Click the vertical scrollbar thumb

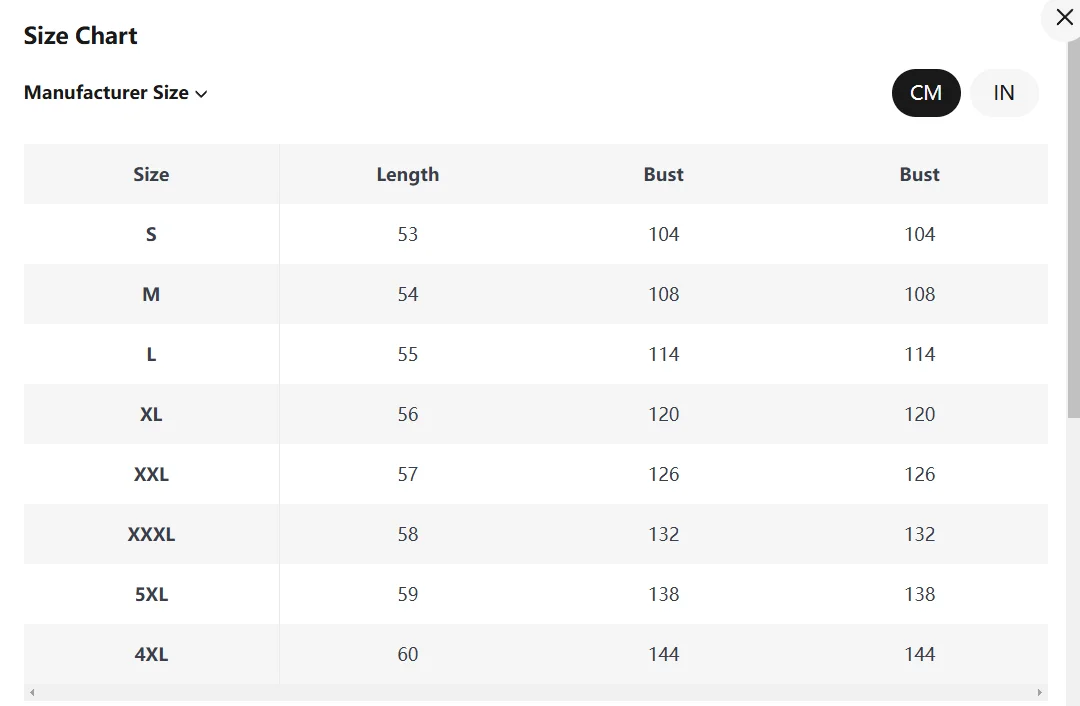pos(1074,229)
